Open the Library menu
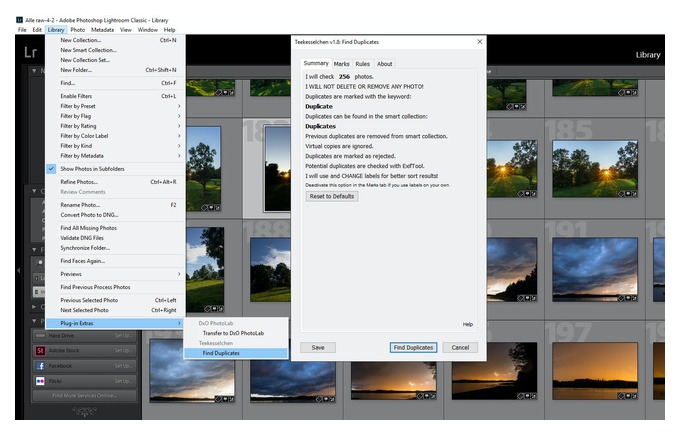 coord(56,30)
